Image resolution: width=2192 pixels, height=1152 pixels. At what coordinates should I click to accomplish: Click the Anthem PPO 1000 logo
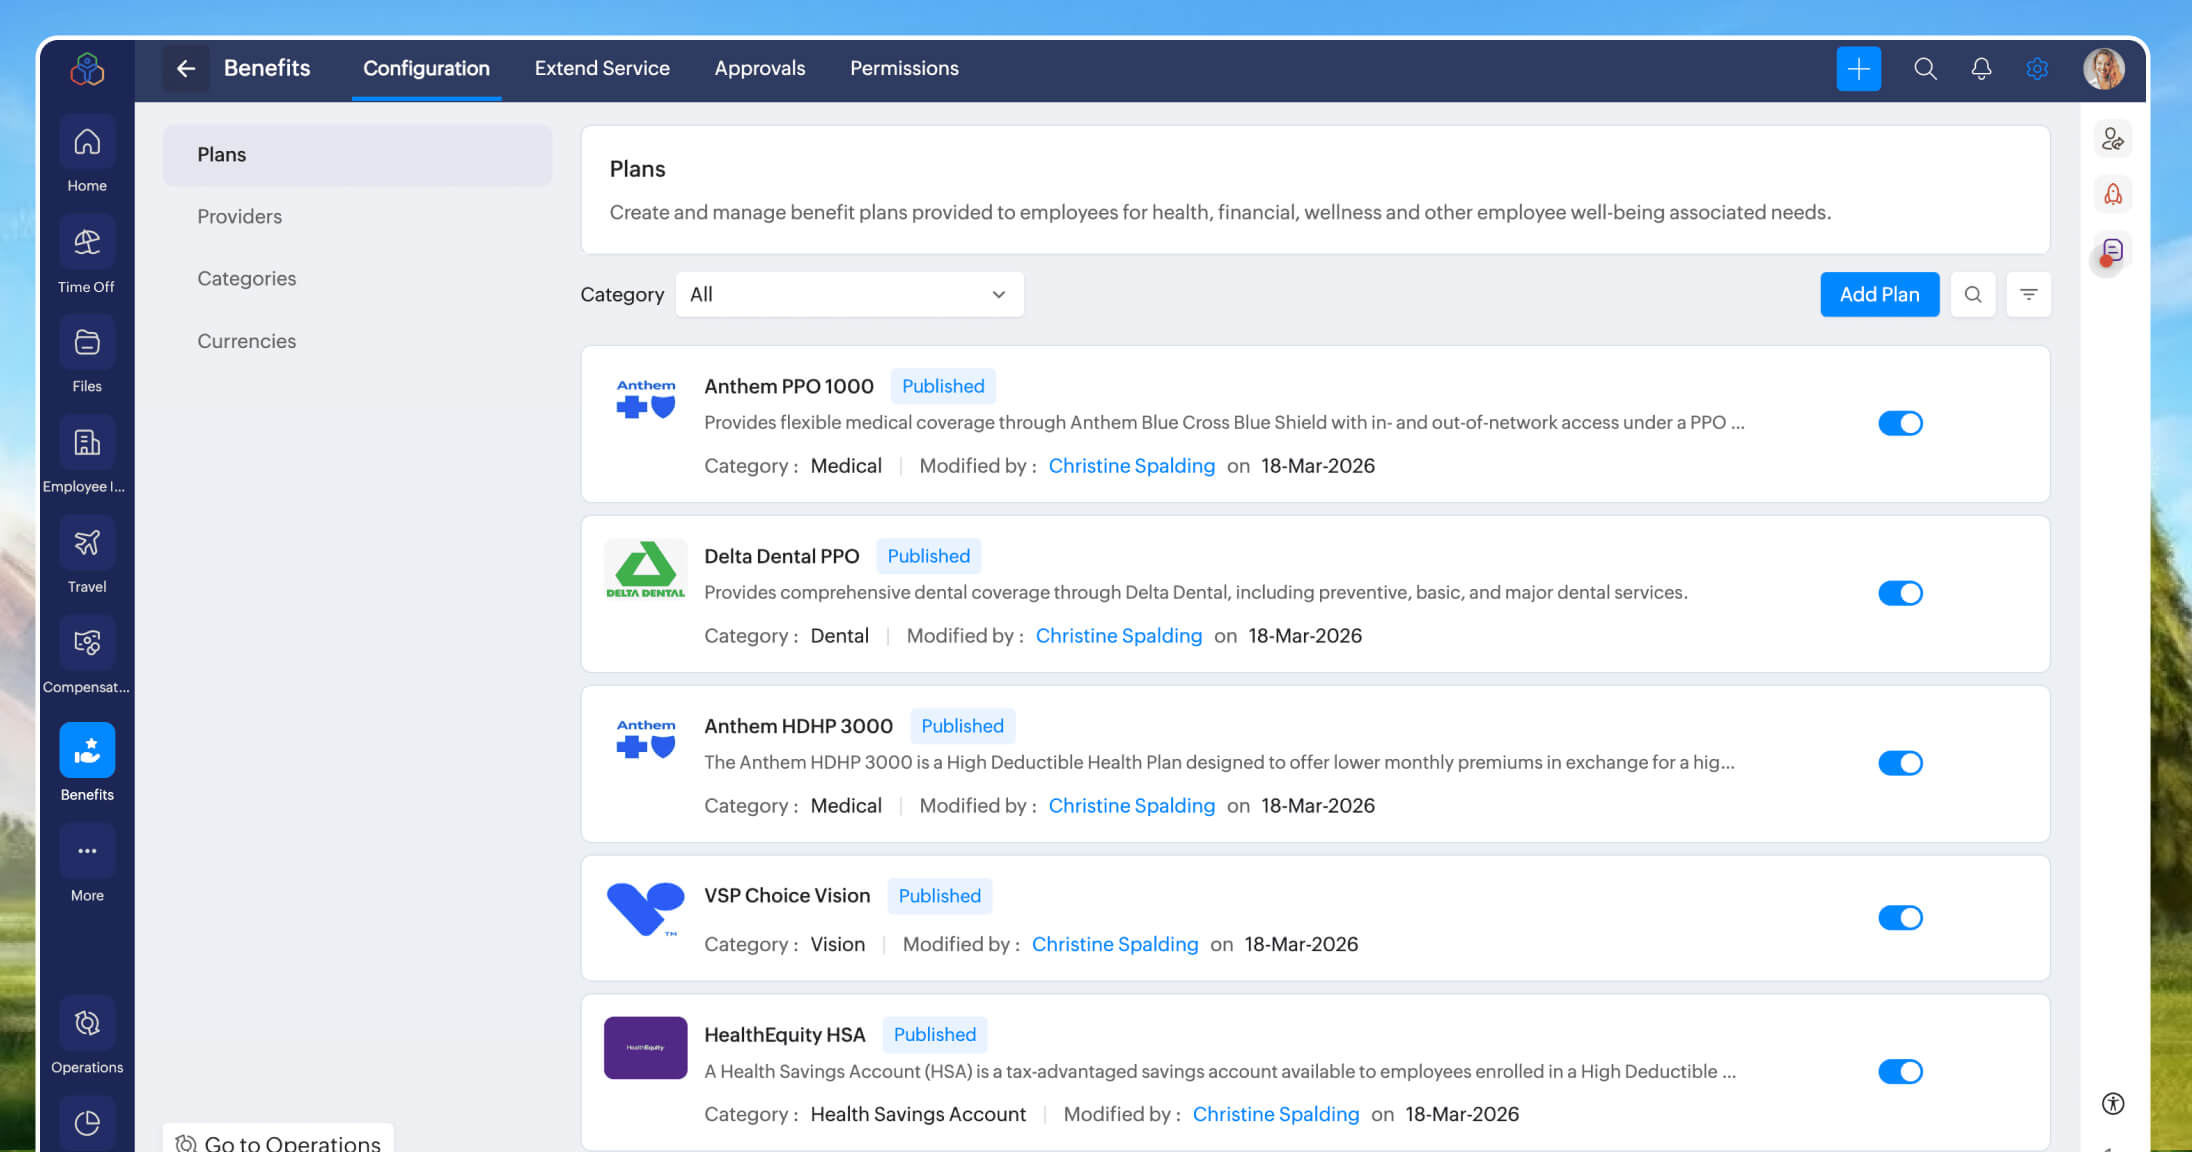pos(646,399)
